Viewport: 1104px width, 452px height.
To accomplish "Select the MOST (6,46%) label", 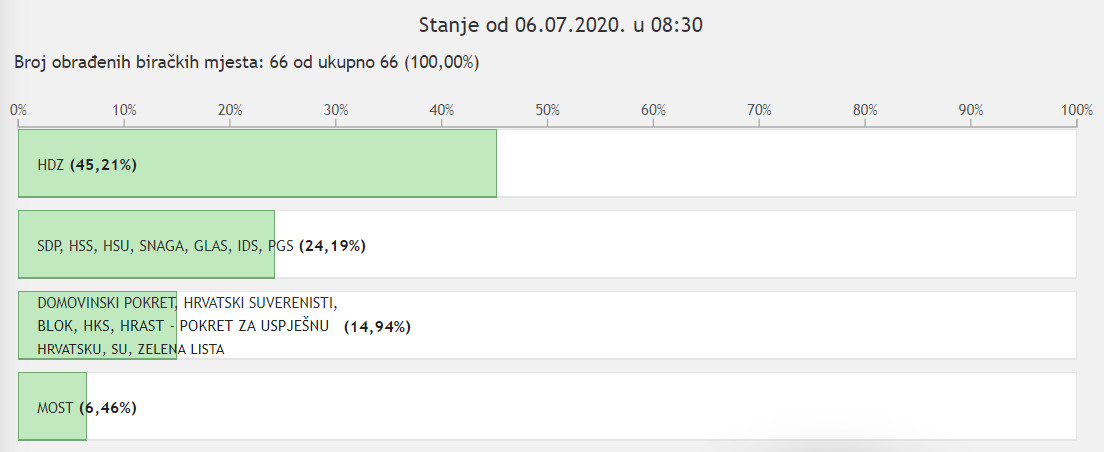I will point(87,408).
